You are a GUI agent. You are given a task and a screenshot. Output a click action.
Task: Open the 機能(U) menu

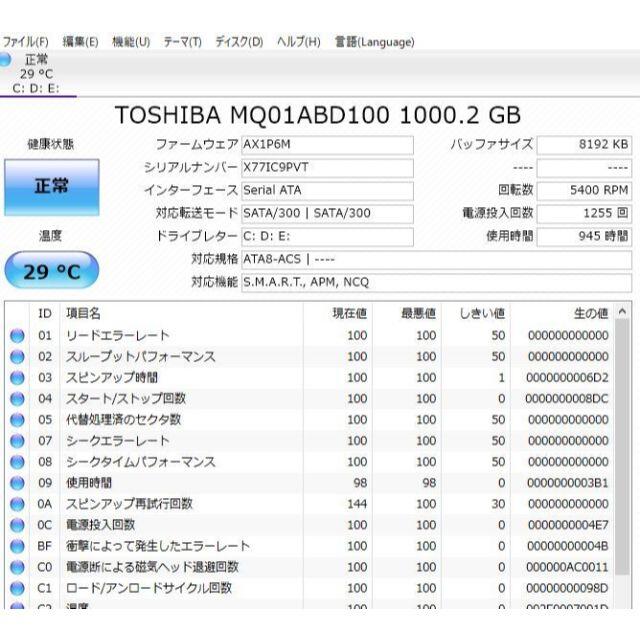pos(131,42)
